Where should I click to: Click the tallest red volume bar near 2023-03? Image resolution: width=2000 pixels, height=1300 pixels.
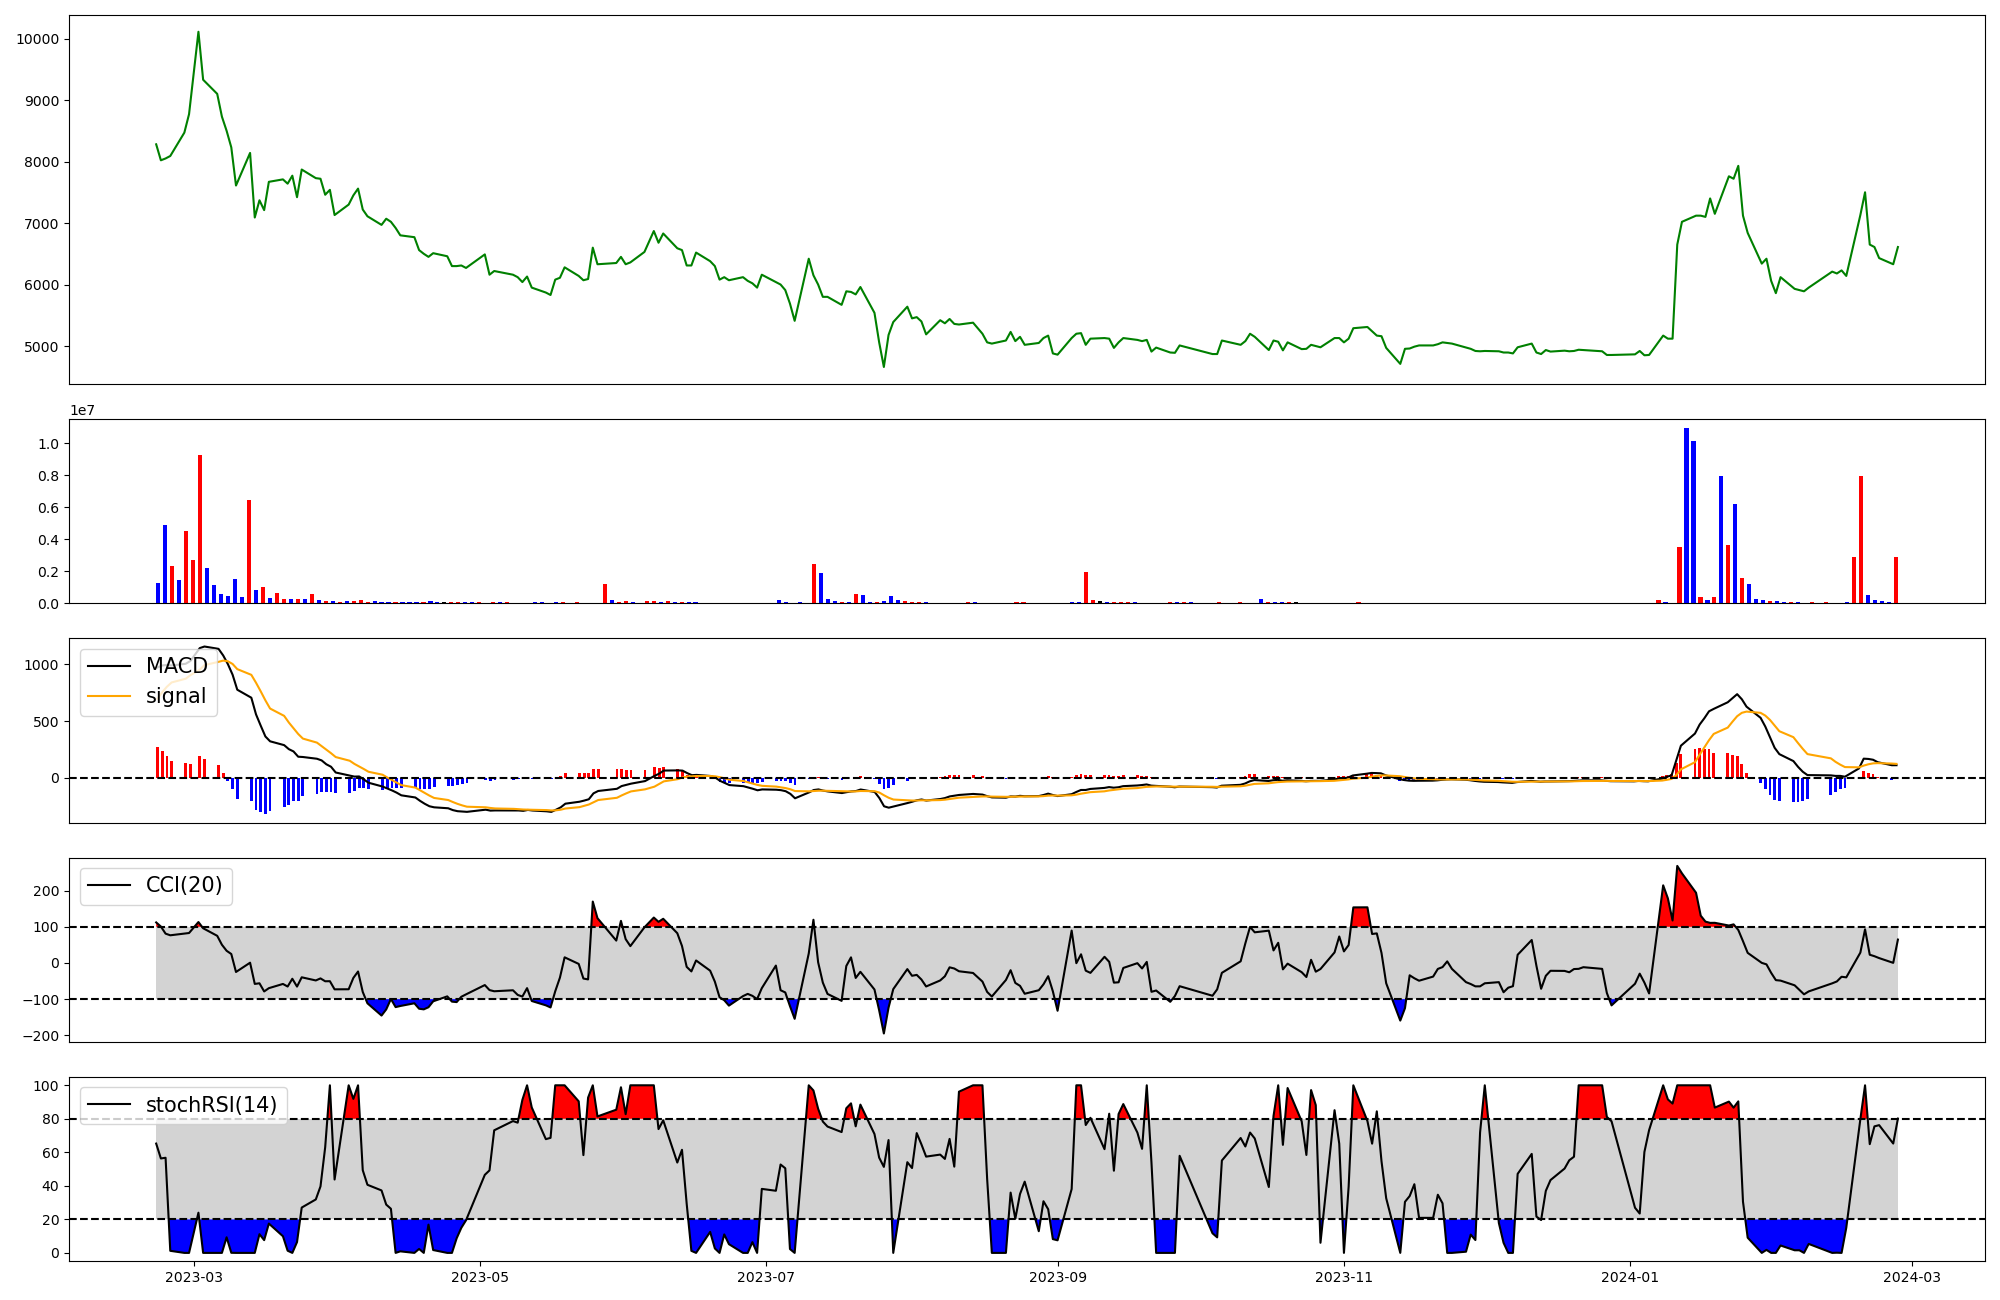point(200,530)
